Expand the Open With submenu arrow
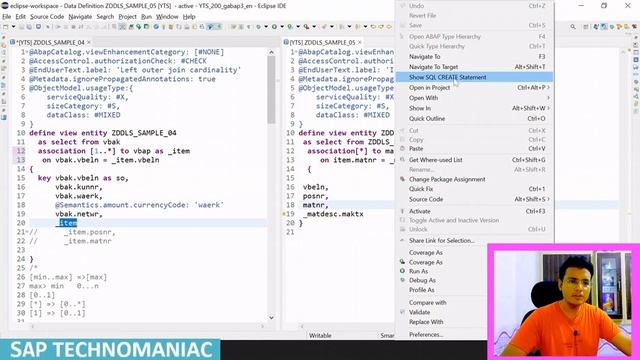Image resolution: width=640 pixels, height=360 pixels. pyautogui.click(x=548, y=98)
